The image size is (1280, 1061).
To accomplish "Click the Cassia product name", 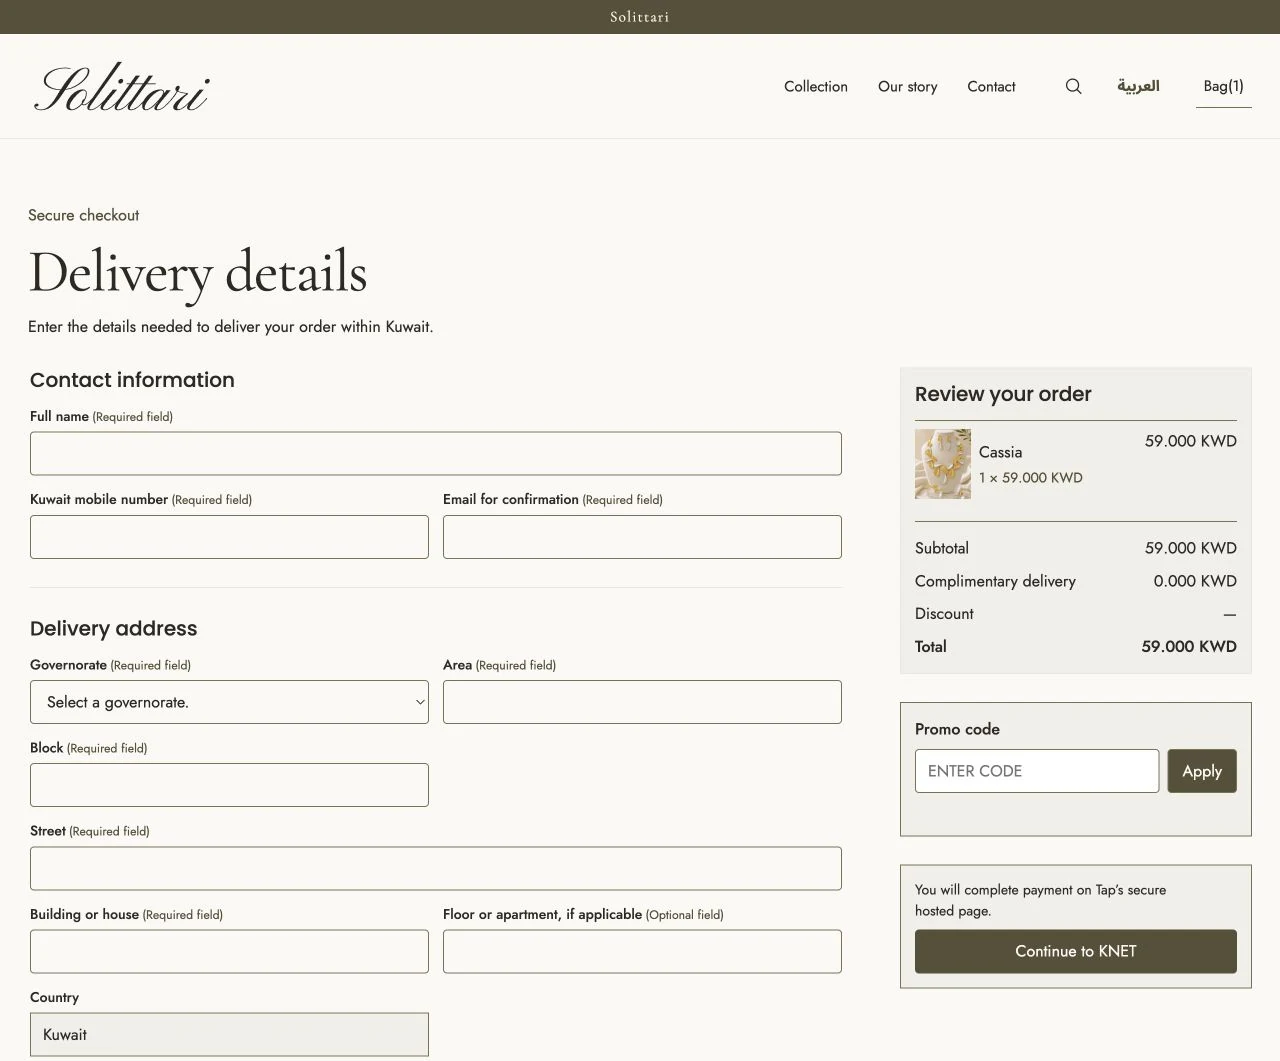I will tap(1000, 452).
